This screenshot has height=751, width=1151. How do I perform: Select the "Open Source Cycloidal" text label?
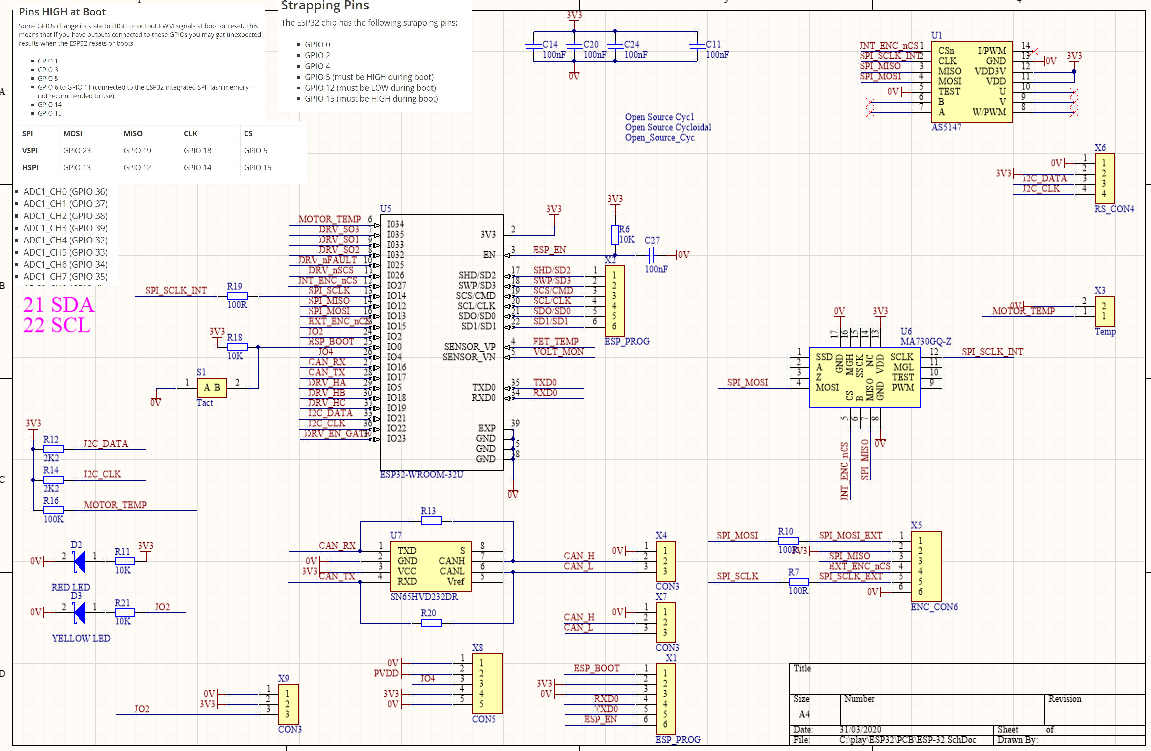point(668,128)
